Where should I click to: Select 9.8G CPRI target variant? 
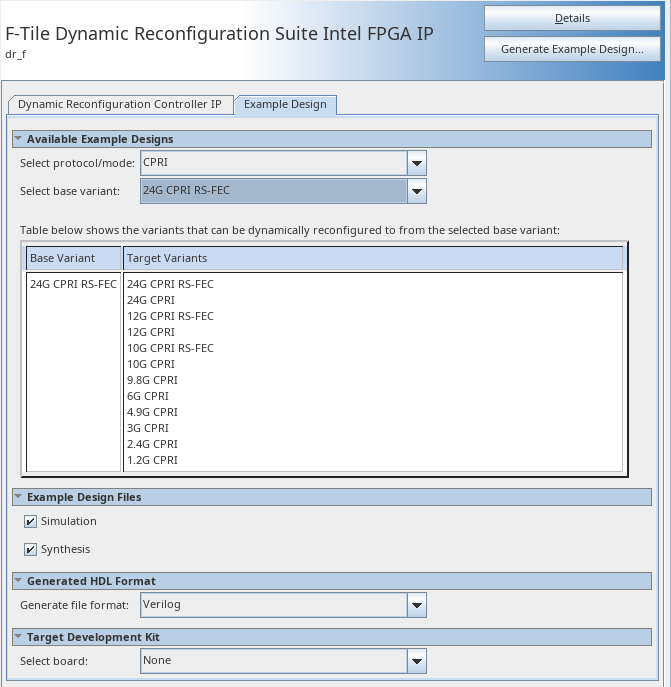(x=153, y=380)
